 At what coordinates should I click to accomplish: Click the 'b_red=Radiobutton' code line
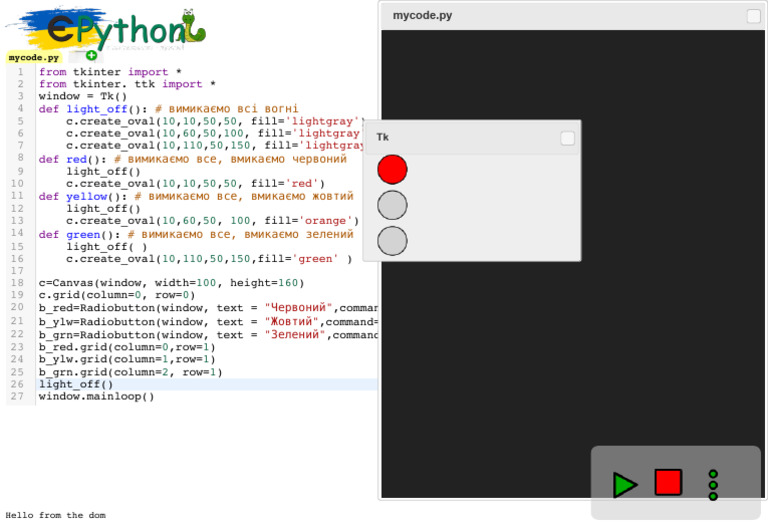pyautogui.click(x=208, y=308)
